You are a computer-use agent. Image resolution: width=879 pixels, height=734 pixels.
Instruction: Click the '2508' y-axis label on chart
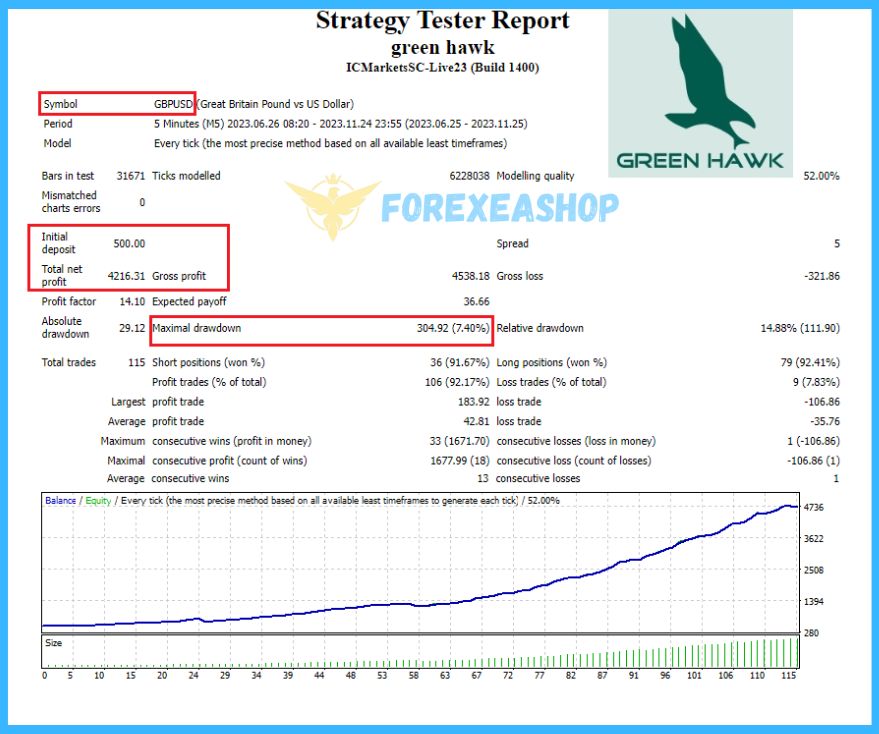click(x=814, y=570)
